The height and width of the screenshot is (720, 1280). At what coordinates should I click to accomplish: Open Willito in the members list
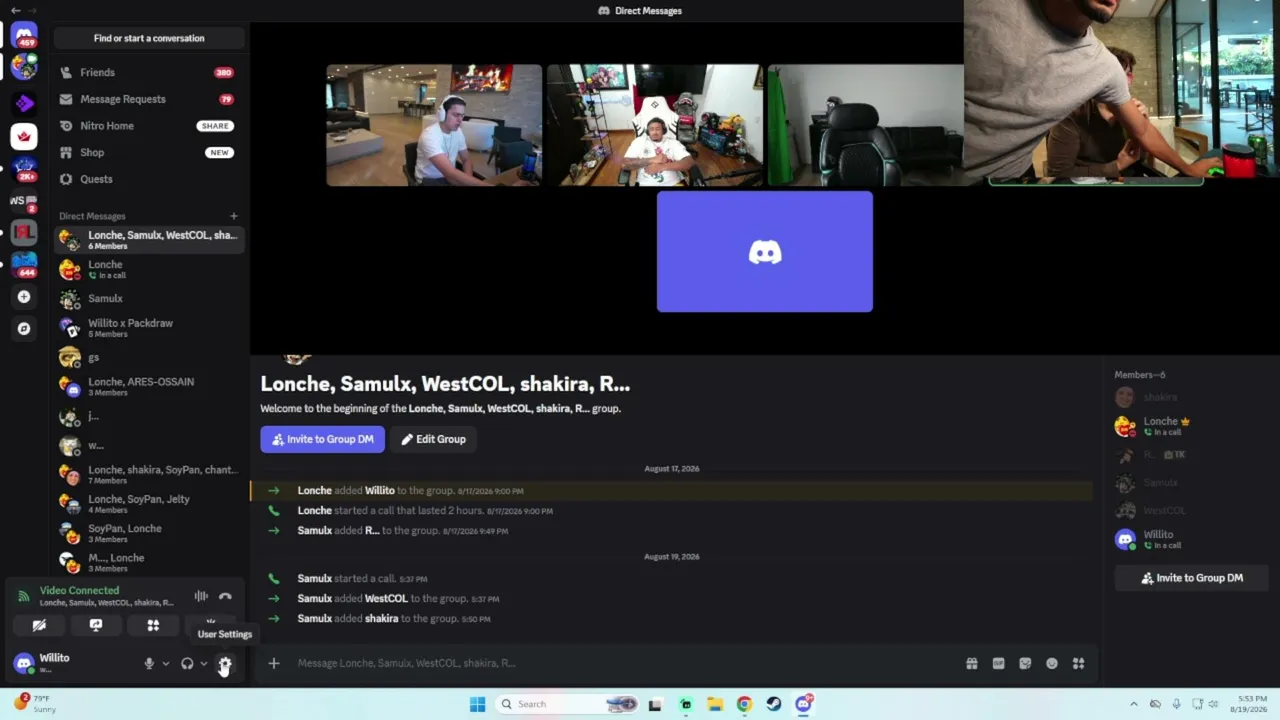(x=1190, y=539)
